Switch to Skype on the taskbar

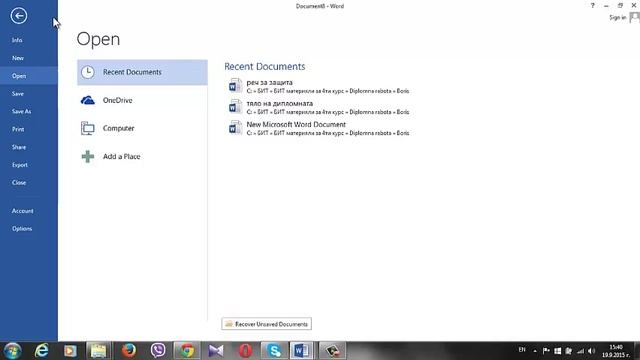[274, 351]
